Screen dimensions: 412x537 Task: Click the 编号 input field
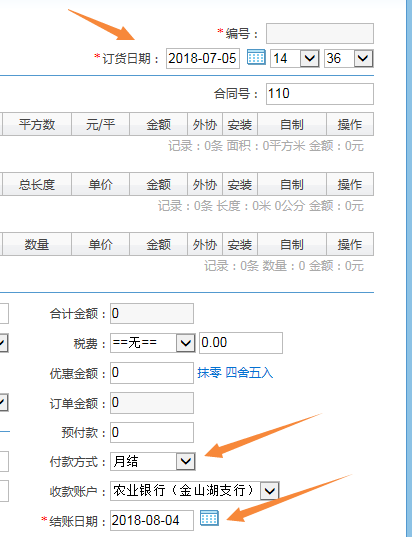320,33
